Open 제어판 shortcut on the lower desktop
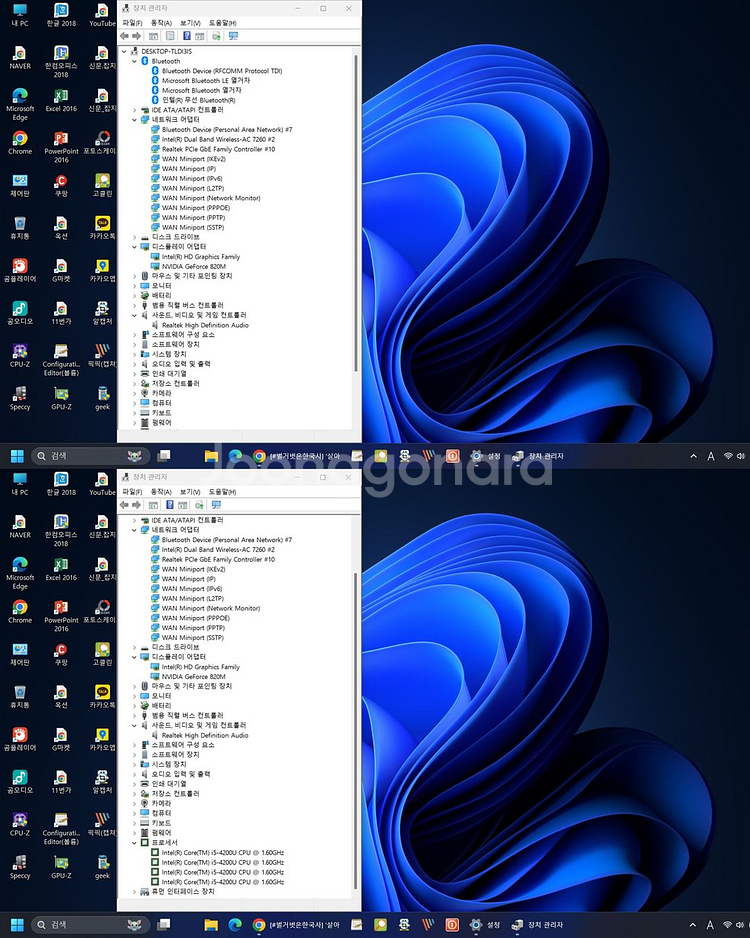750x938 pixels. (20, 654)
